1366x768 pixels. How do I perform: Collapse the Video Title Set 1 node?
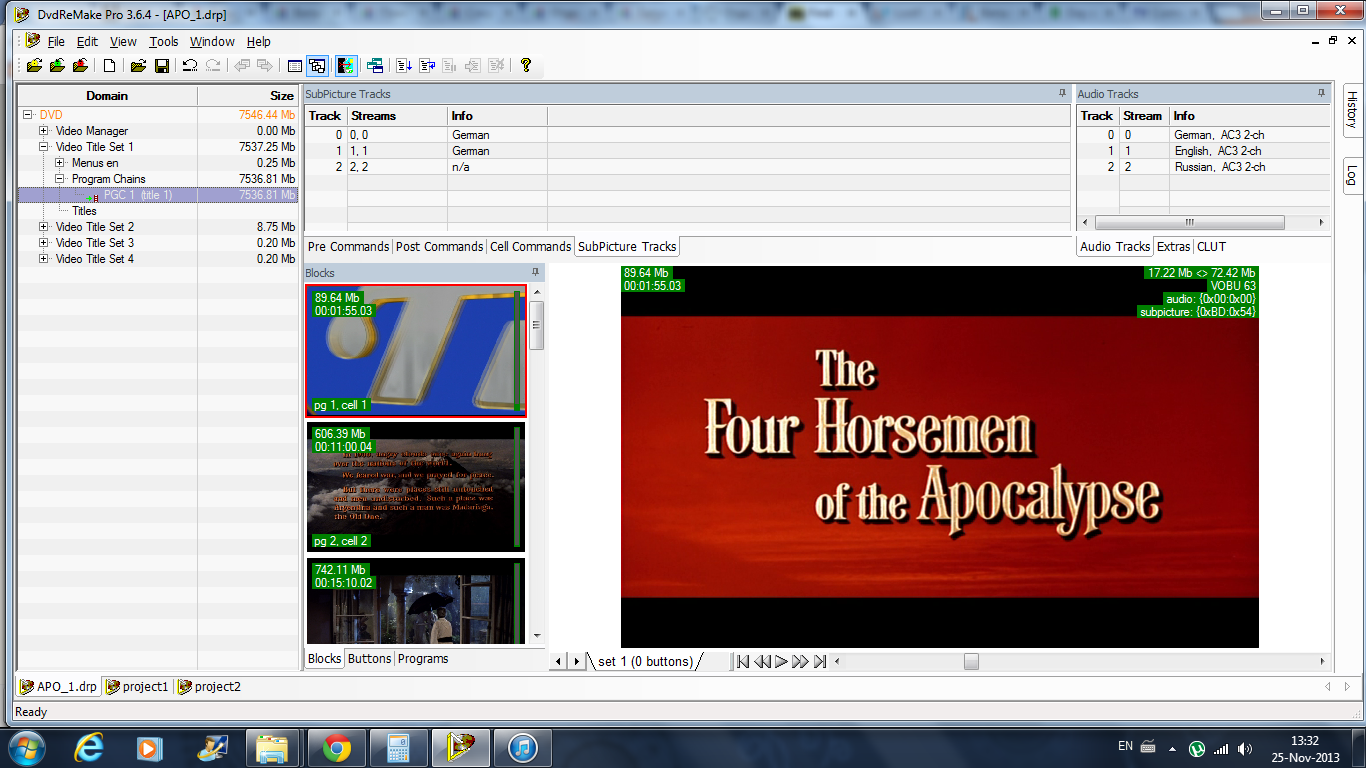click(44, 147)
